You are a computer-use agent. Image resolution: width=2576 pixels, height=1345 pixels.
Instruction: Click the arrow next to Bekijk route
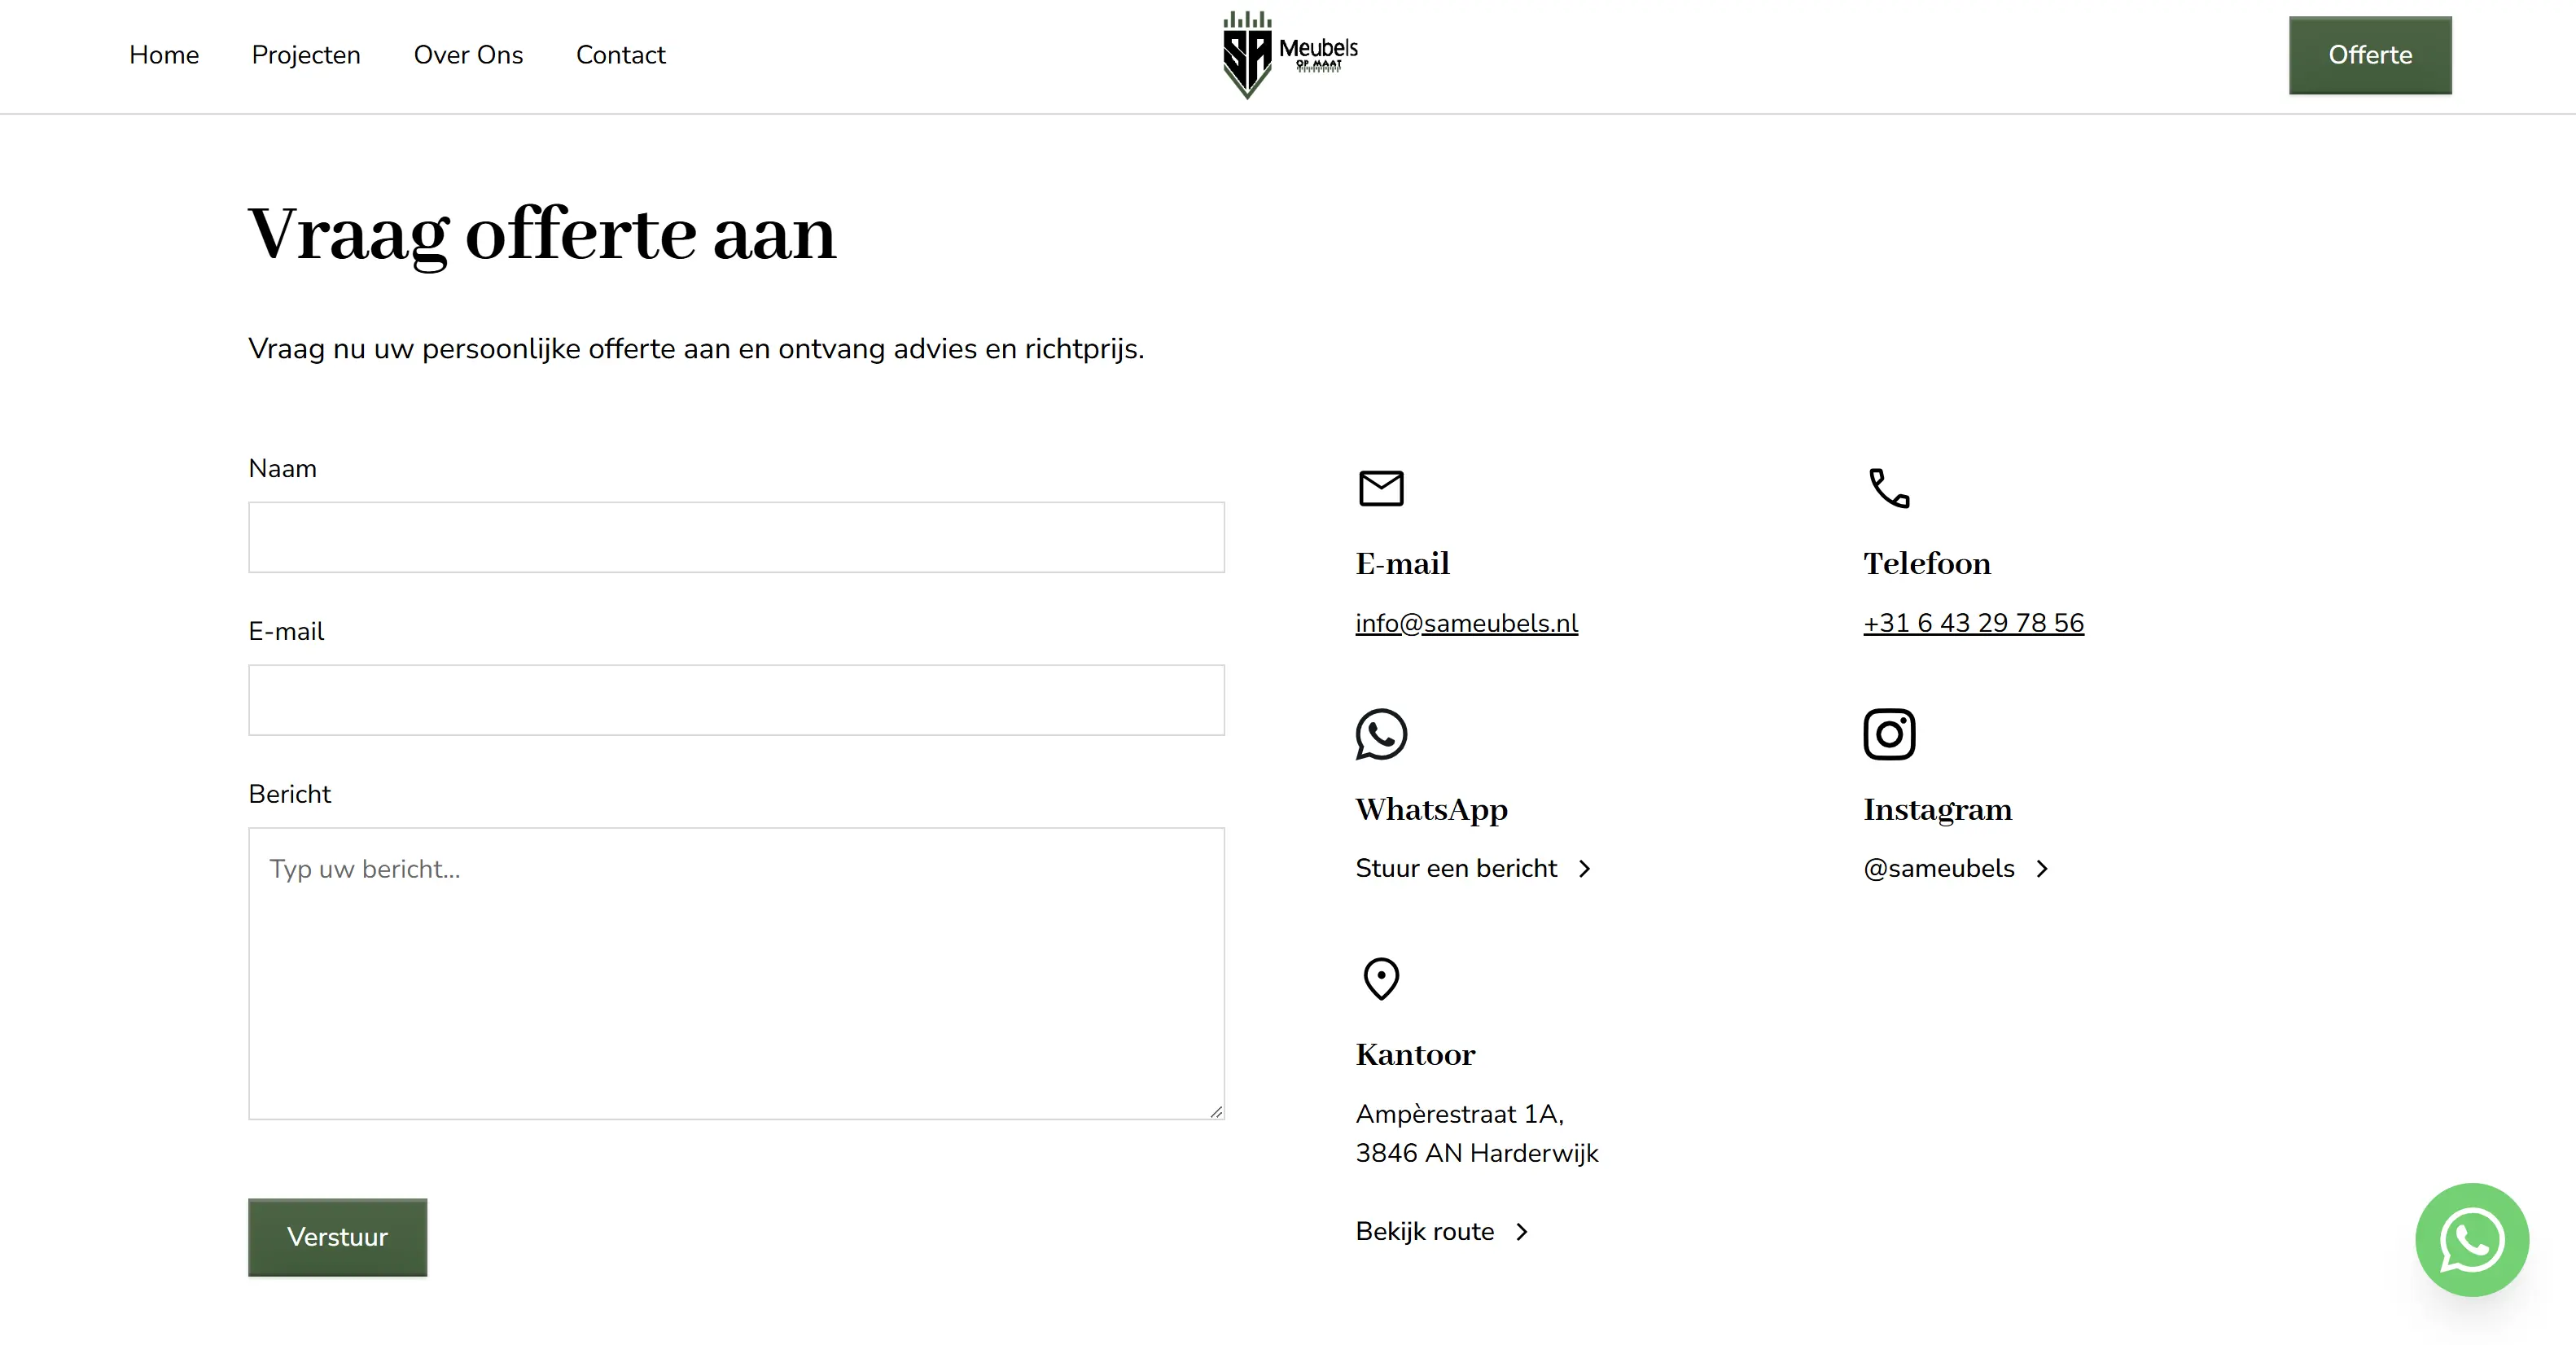pos(1522,1232)
